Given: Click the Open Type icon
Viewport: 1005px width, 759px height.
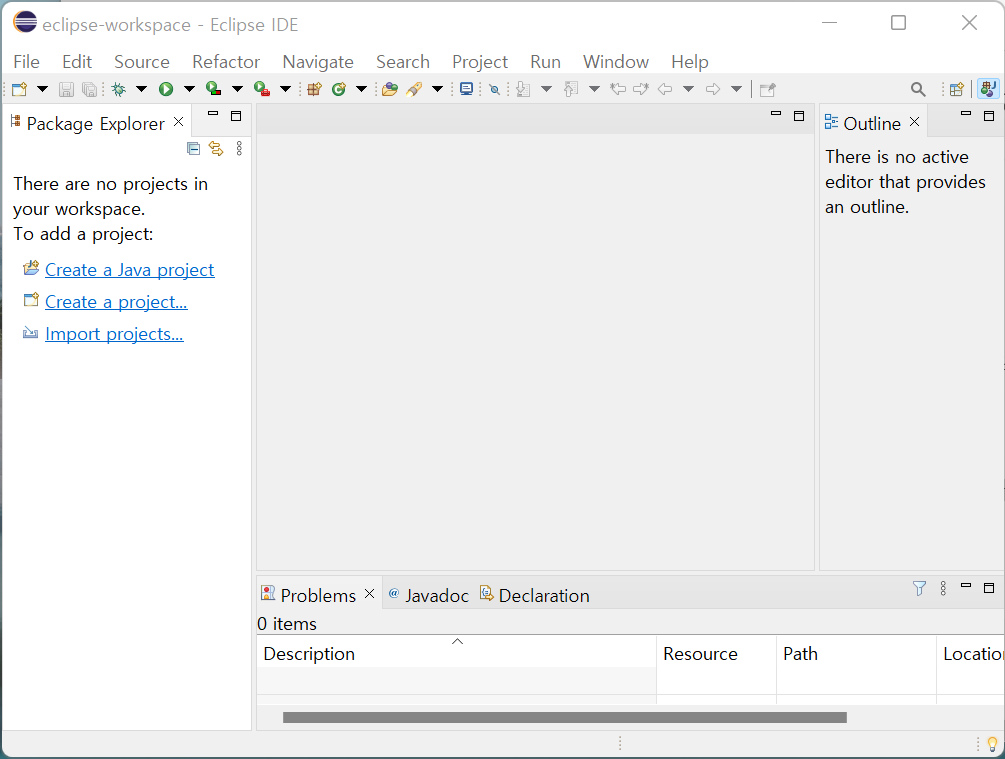Looking at the screenshot, I should coord(390,89).
